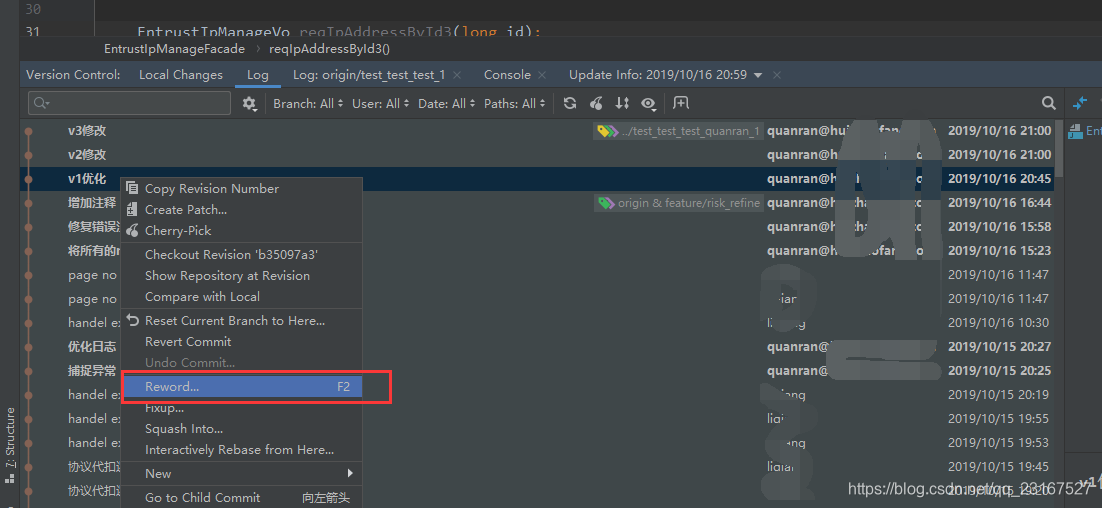Open the Log: origin/test_test_test_1 tab
Screen dimensions: 1102x508
coord(369,74)
